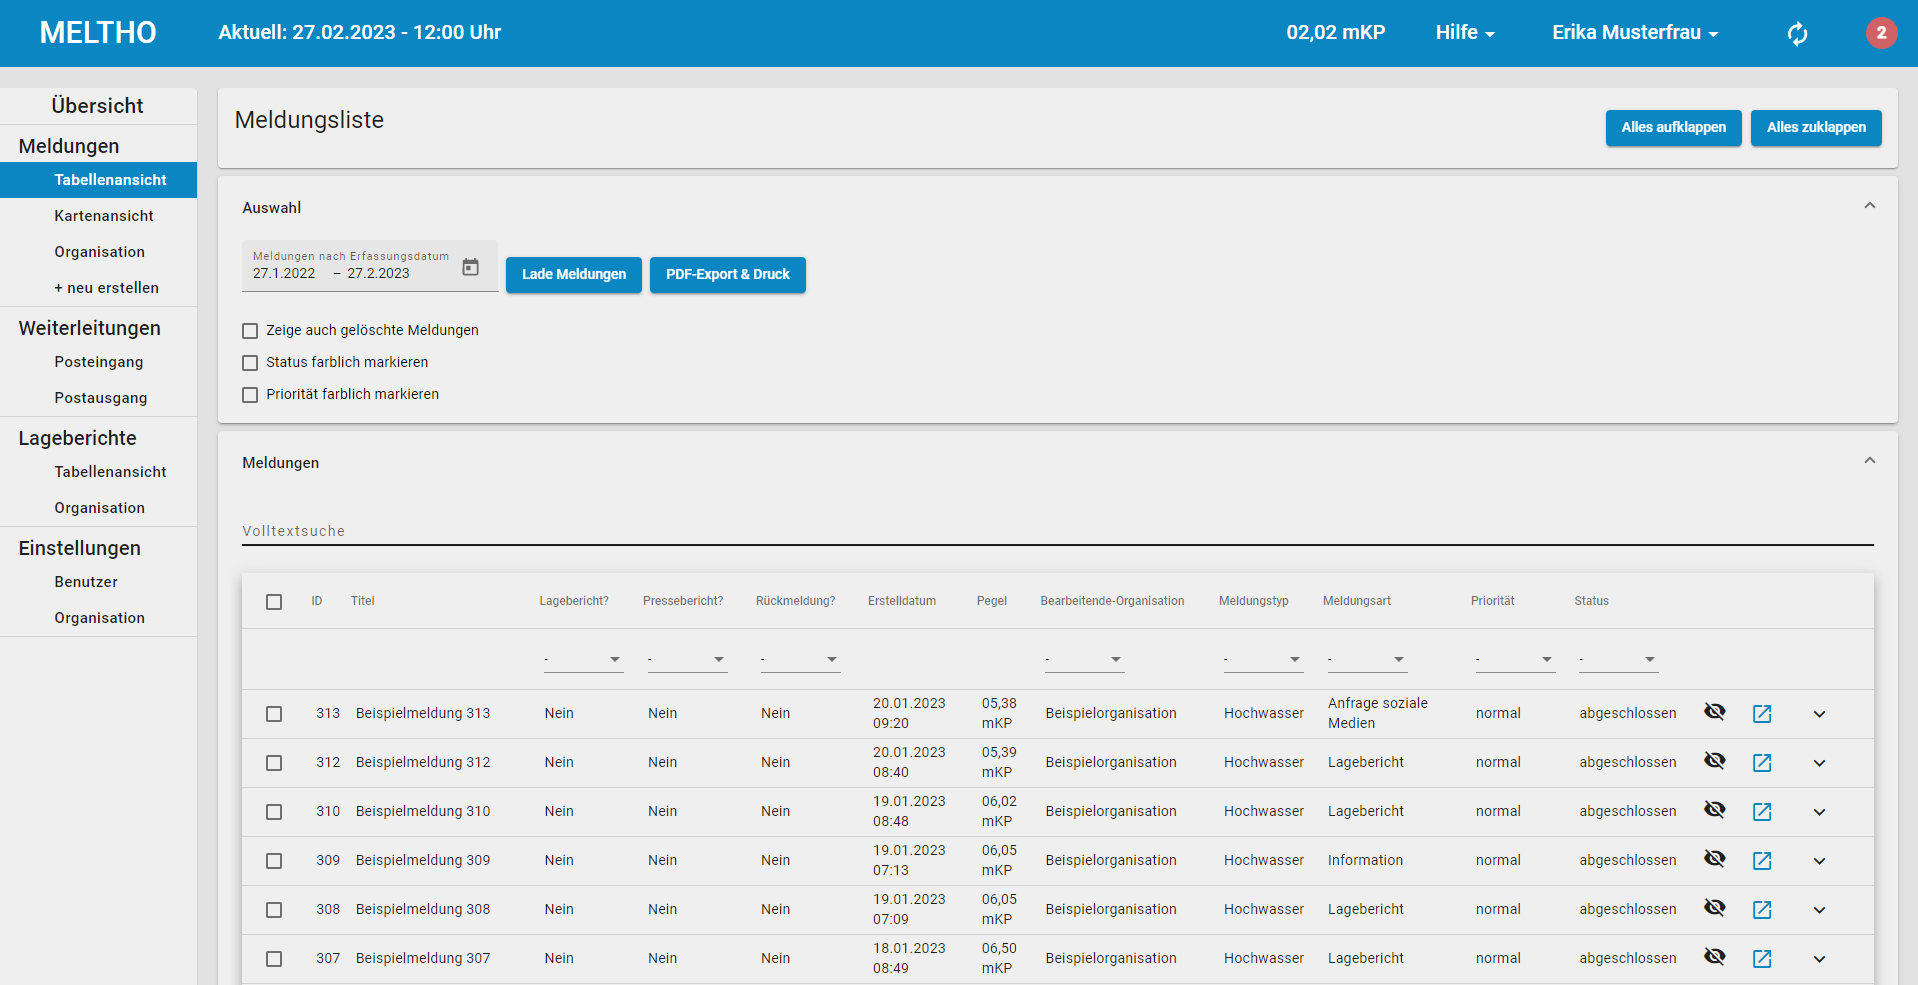Enable 'Zeige auch gelöschte Meldungen' checkbox
The height and width of the screenshot is (985, 1918).
[250, 331]
